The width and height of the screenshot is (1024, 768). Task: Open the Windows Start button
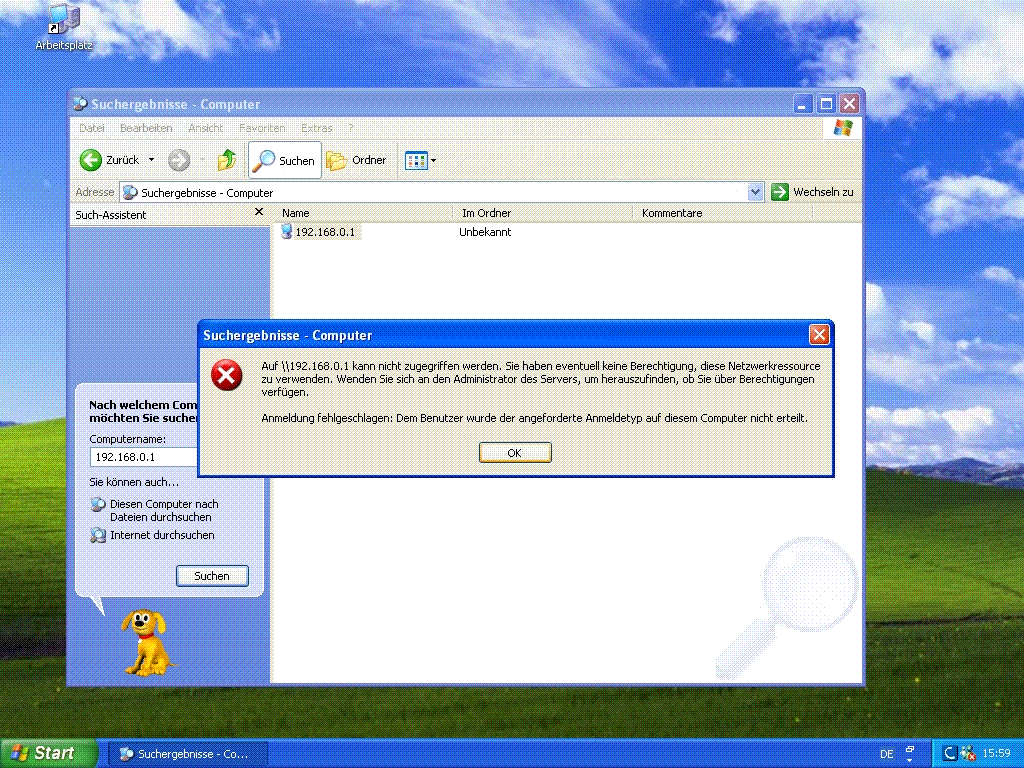pos(48,753)
